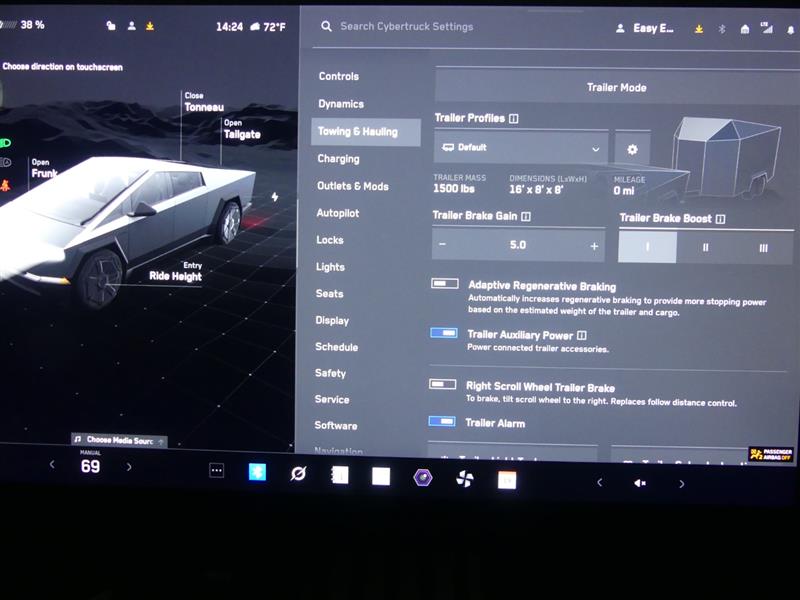
Task: Tap Entry Ride Height label
Action: (x=176, y=272)
